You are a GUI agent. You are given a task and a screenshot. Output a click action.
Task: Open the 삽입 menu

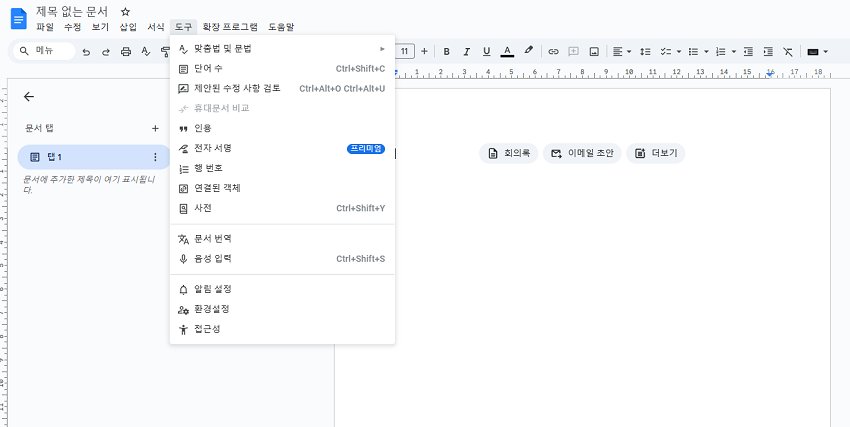128,27
